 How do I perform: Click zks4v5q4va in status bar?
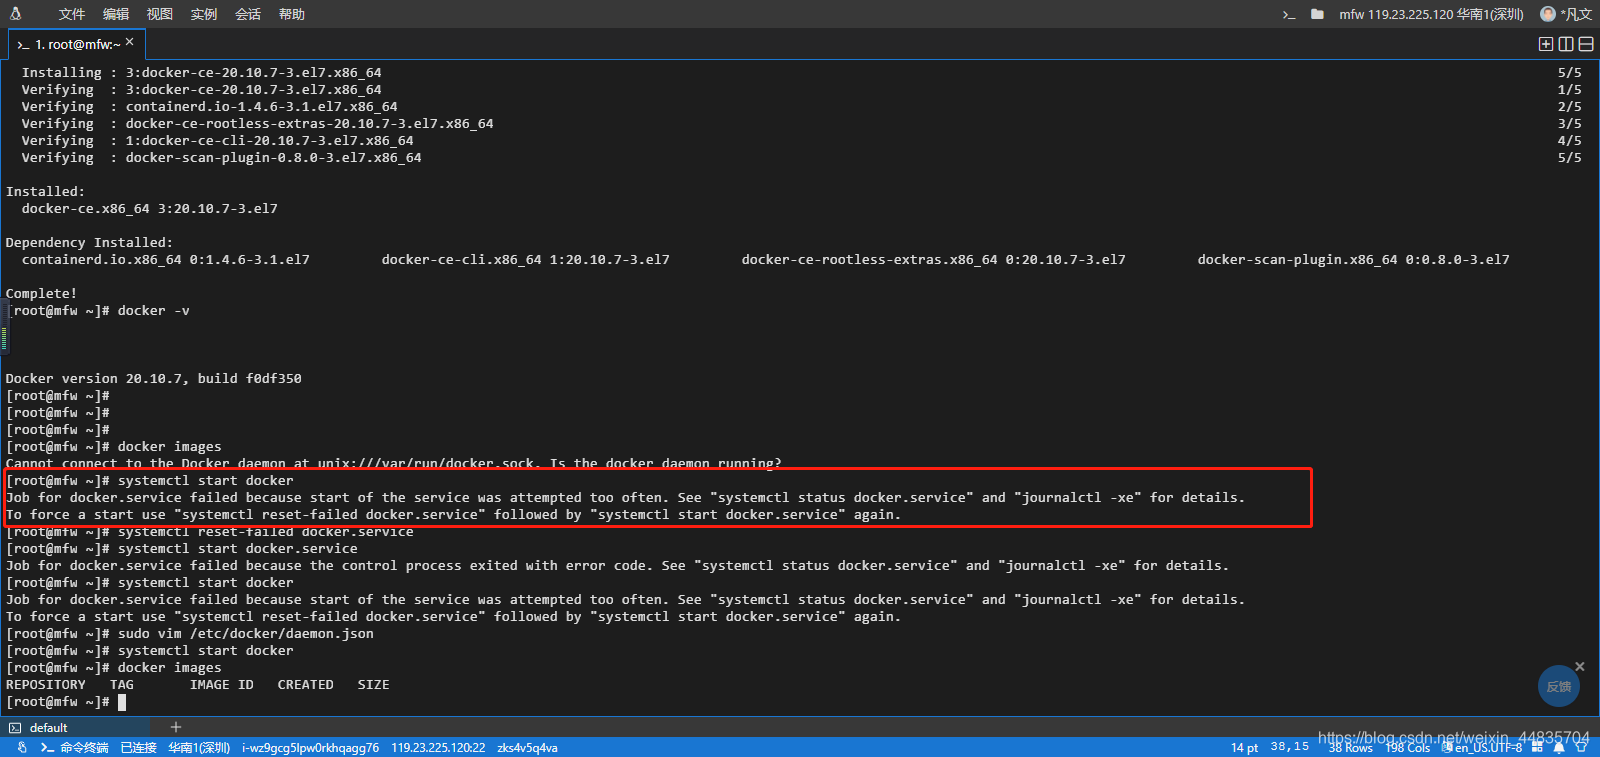click(527, 747)
